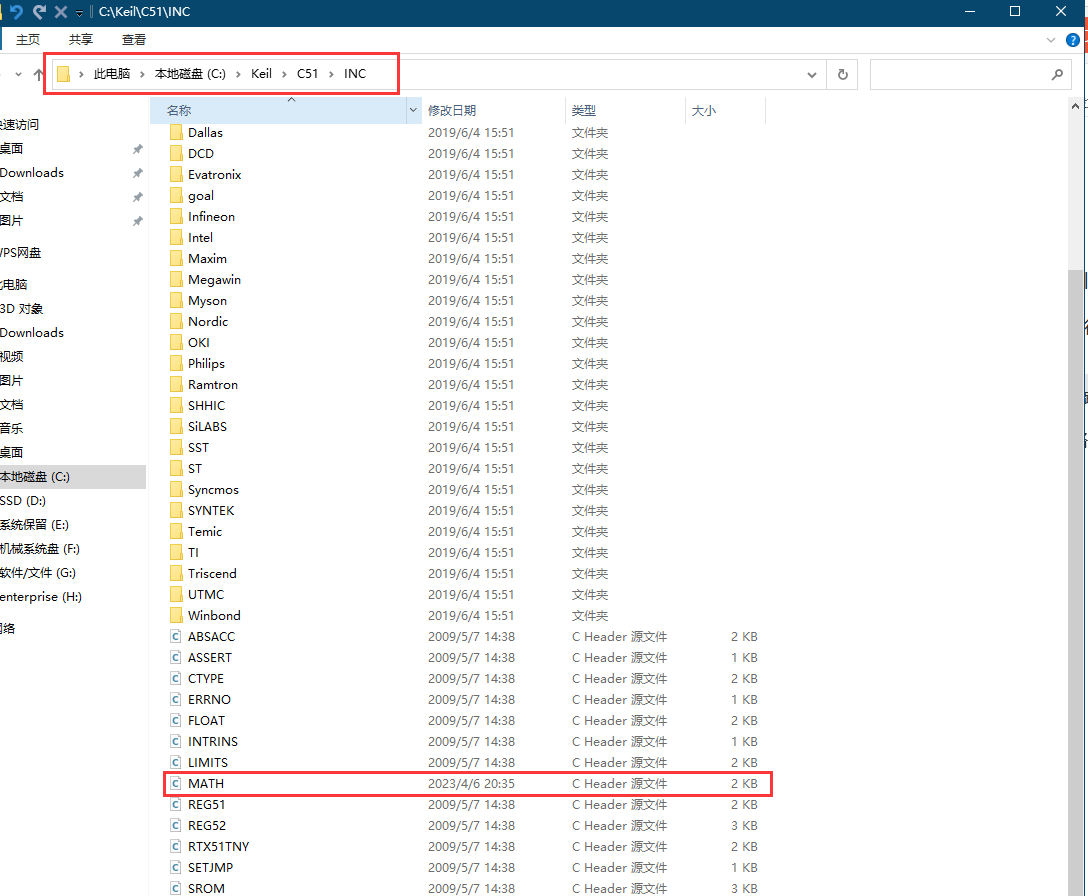Open 3D 对象 in the navigation pane
Image resolution: width=1088 pixels, height=896 pixels.
click(x=22, y=309)
